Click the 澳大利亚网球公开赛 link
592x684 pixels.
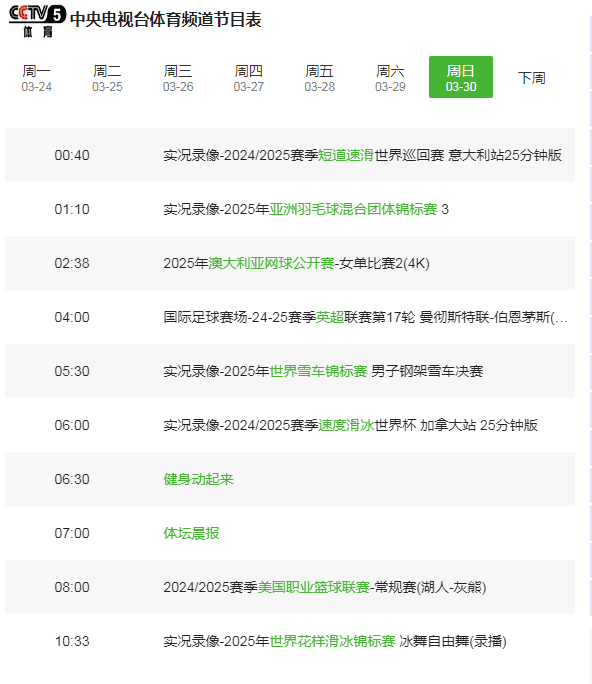point(271,263)
